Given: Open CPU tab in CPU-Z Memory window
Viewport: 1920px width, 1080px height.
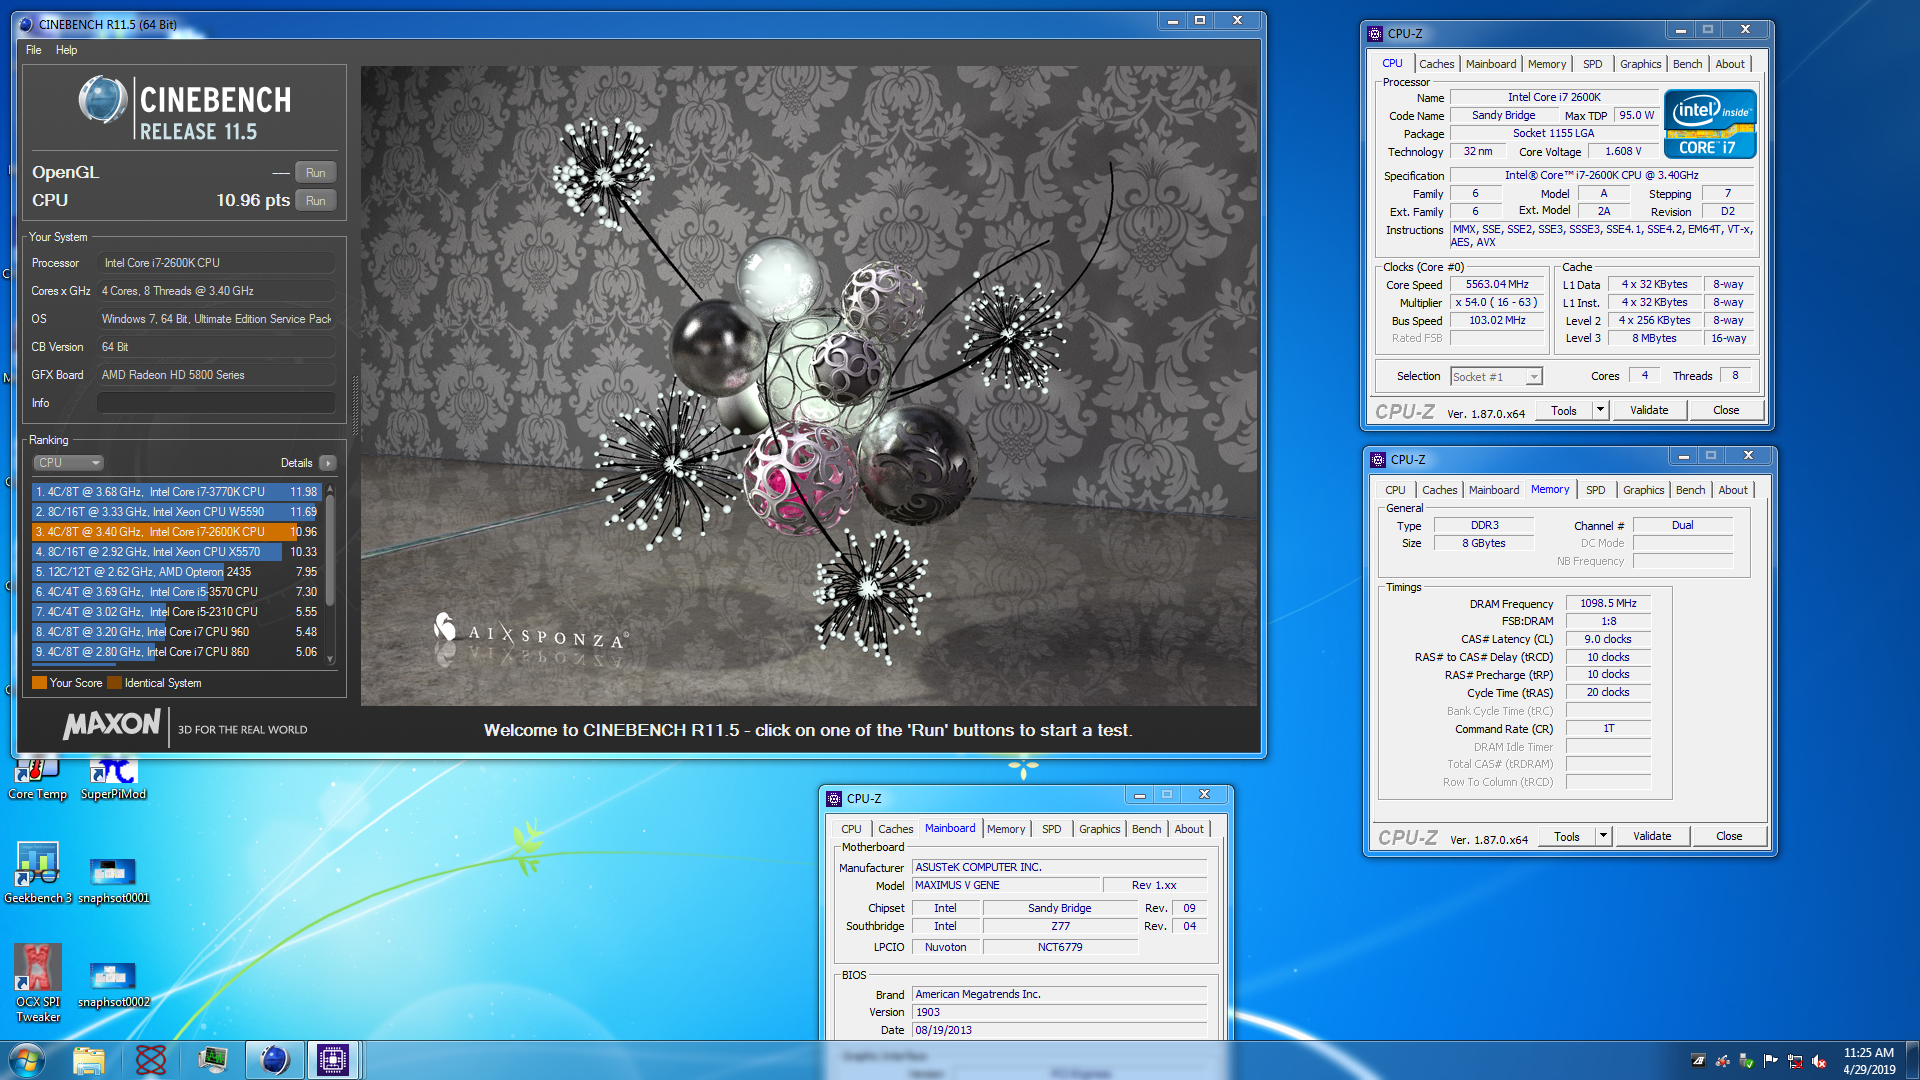Looking at the screenshot, I should pyautogui.click(x=1395, y=490).
